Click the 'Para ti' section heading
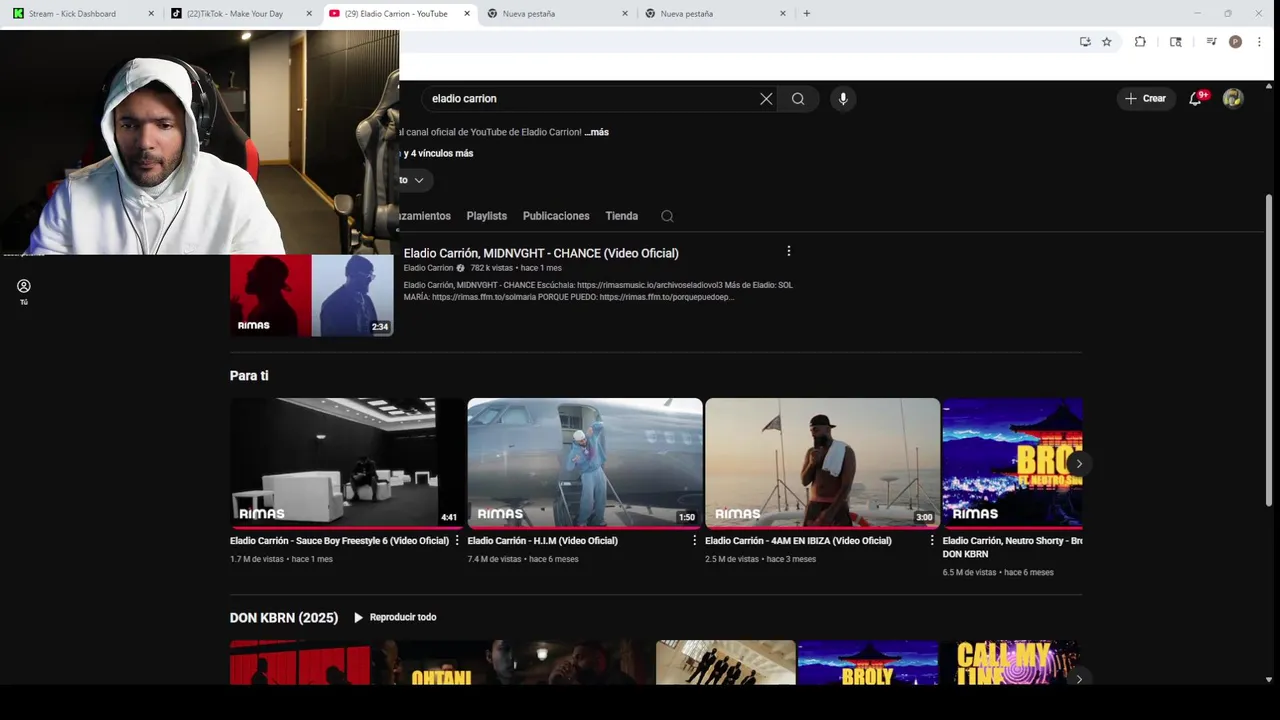Screen dimensions: 1280x720 pyautogui.click(x=249, y=376)
